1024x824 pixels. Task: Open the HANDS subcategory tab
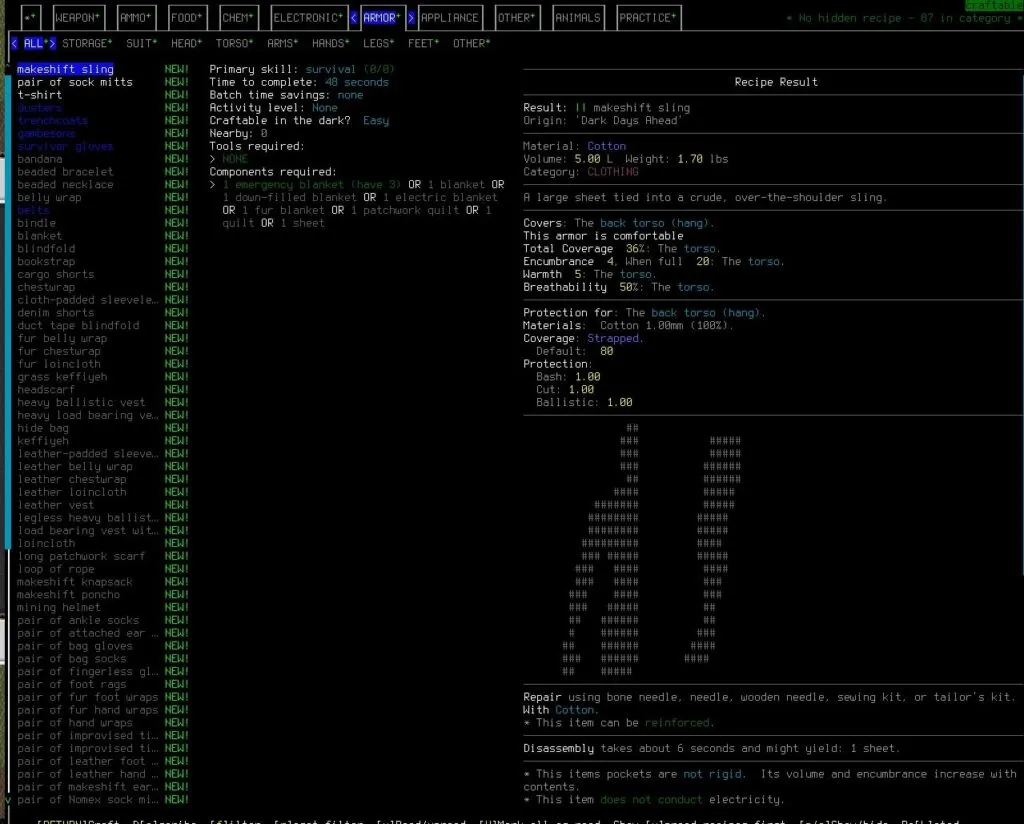(x=330, y=43)
